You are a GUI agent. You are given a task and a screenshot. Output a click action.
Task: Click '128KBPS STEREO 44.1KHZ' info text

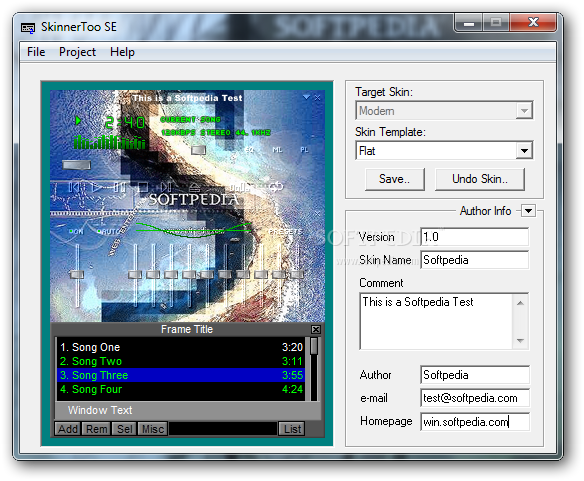[x=216, y=133]
